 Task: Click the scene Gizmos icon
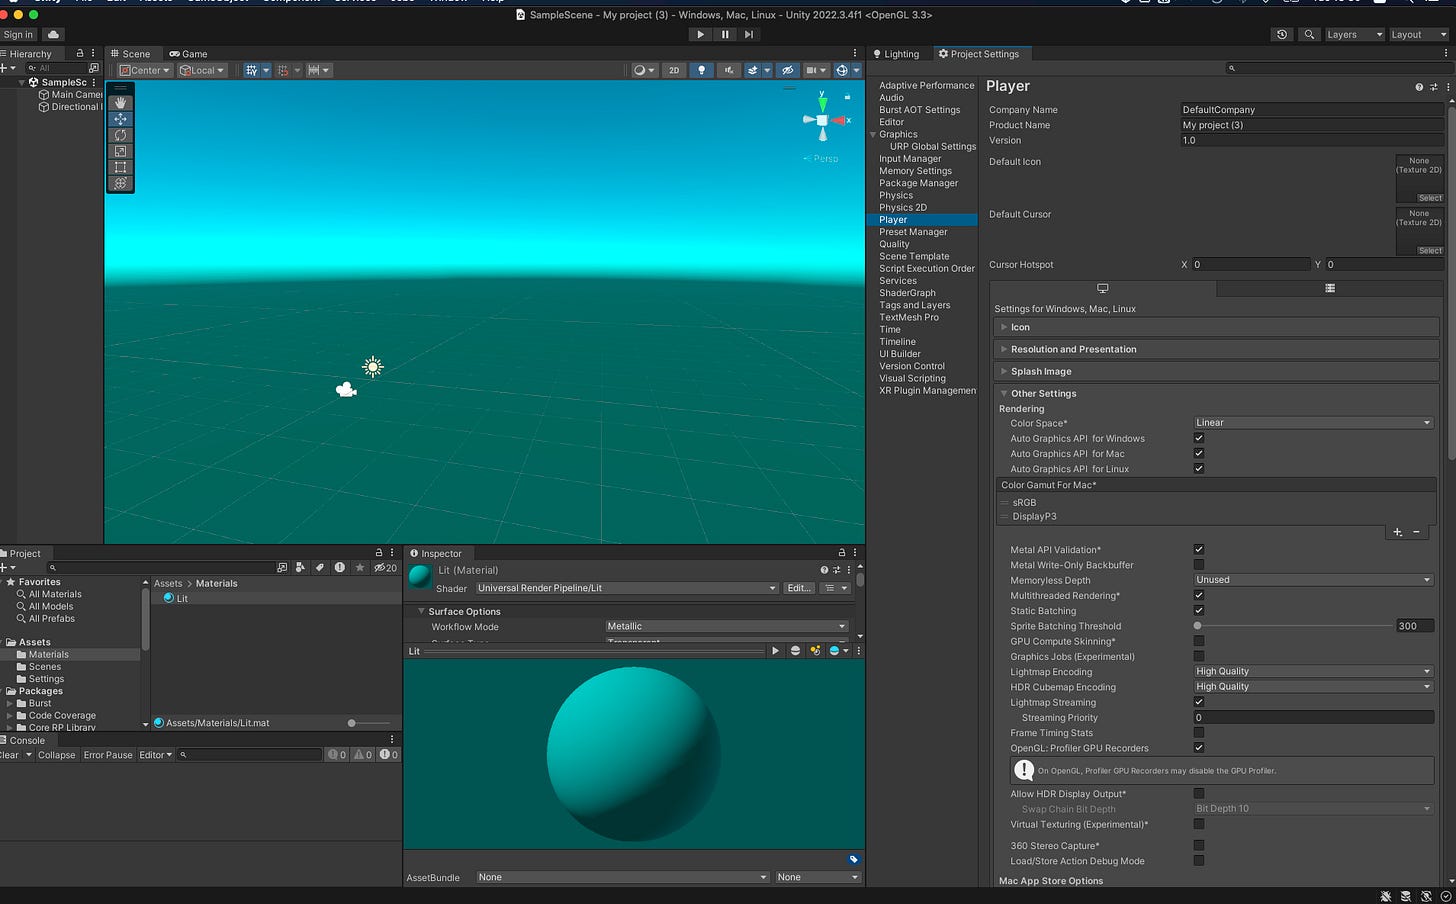click(842, 70)
